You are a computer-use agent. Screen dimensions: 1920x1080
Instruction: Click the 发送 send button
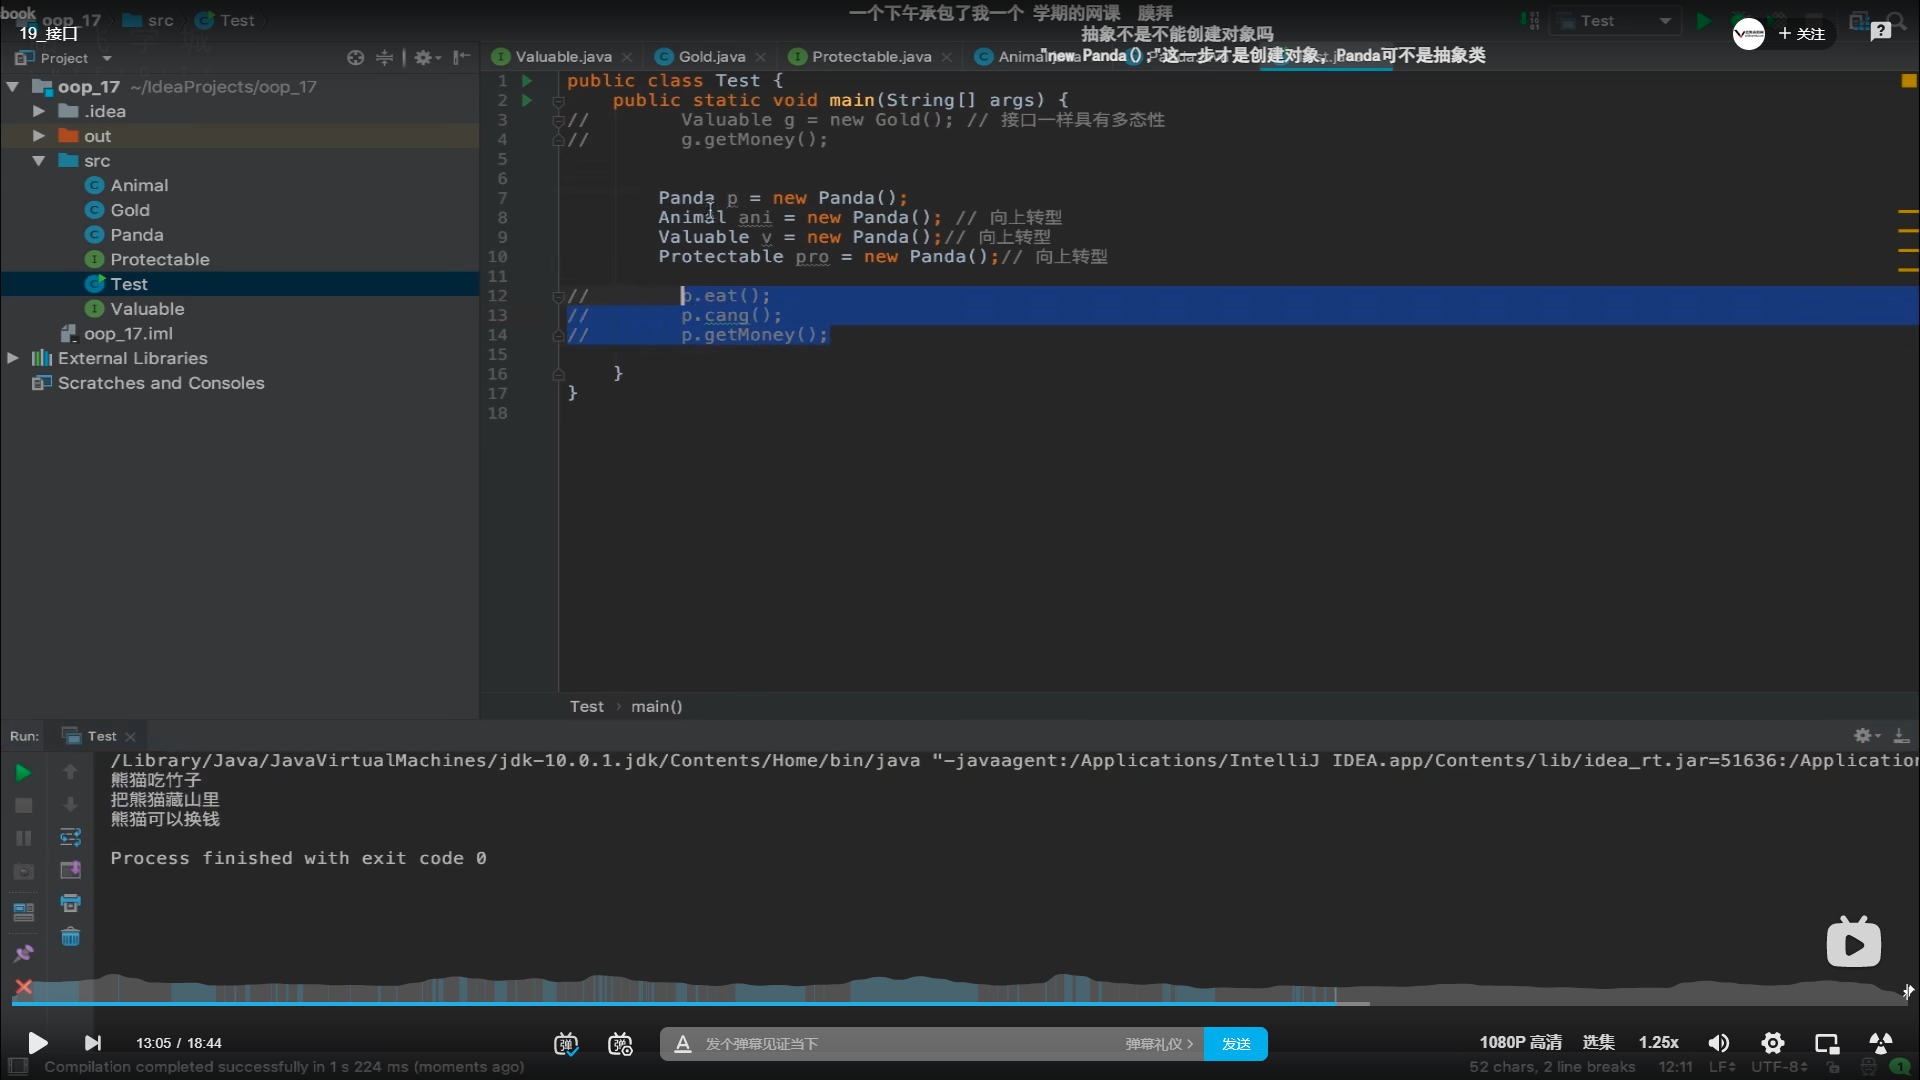[x=1235, y=1044]
